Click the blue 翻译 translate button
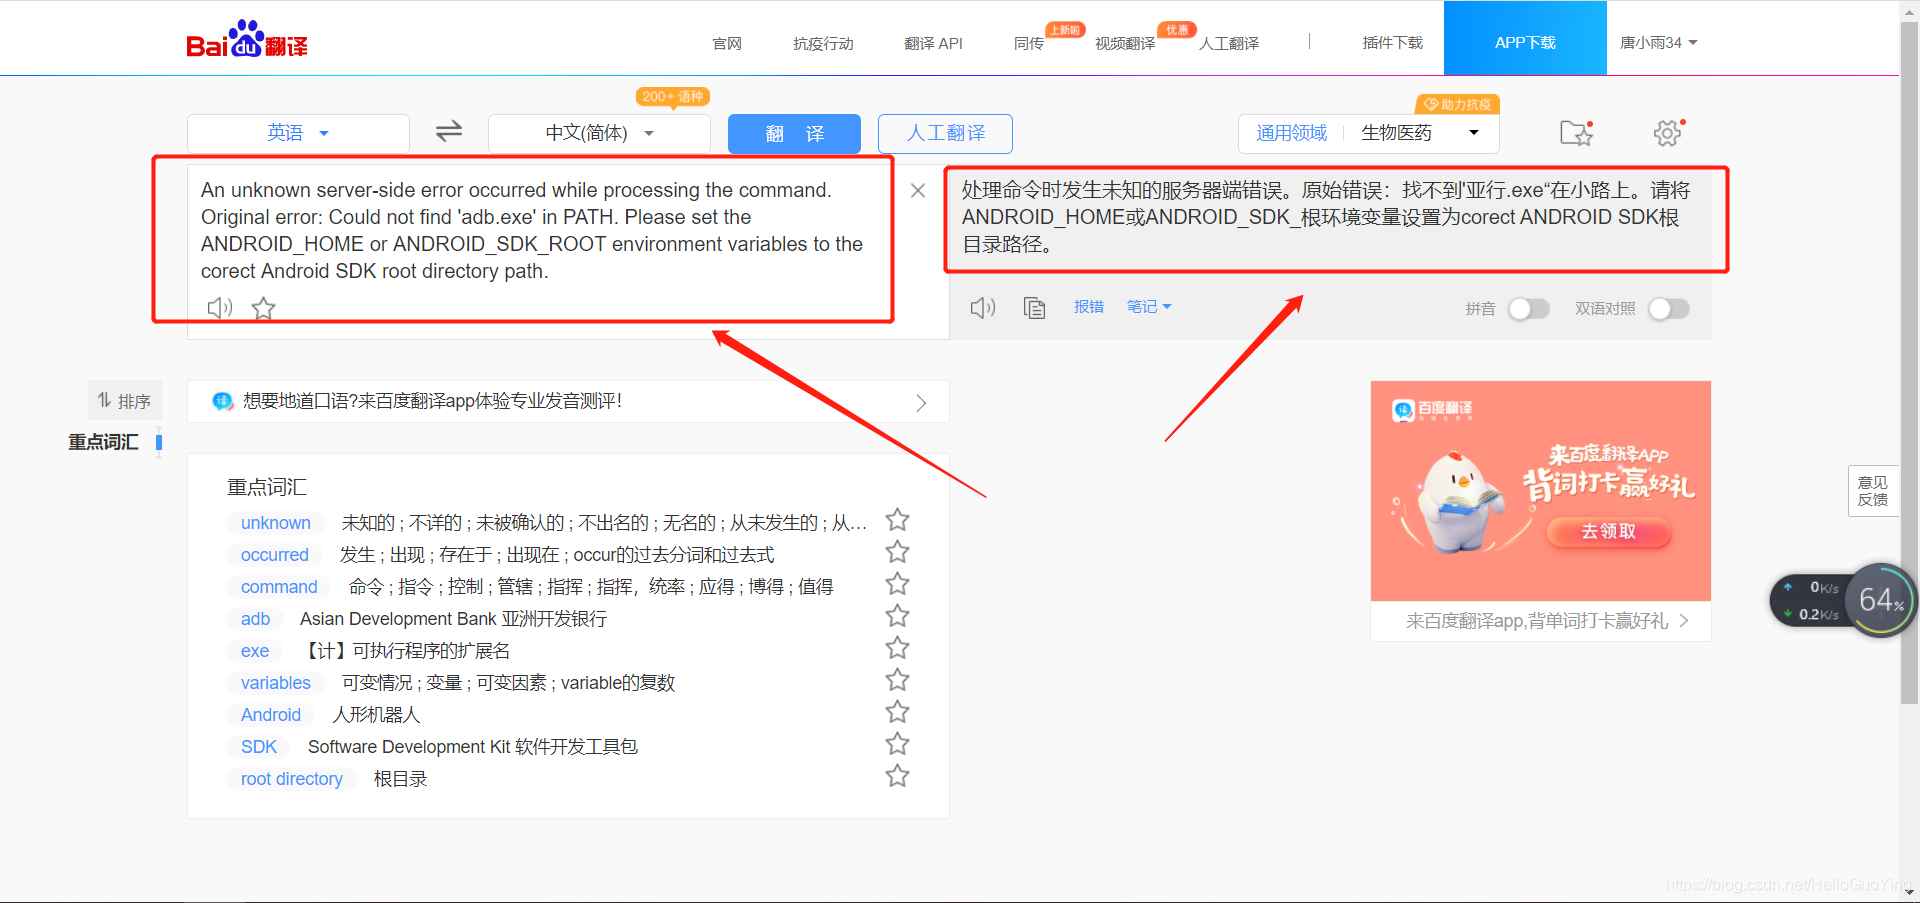This screenshot has height=903, width=1920. tap(794, 133)
